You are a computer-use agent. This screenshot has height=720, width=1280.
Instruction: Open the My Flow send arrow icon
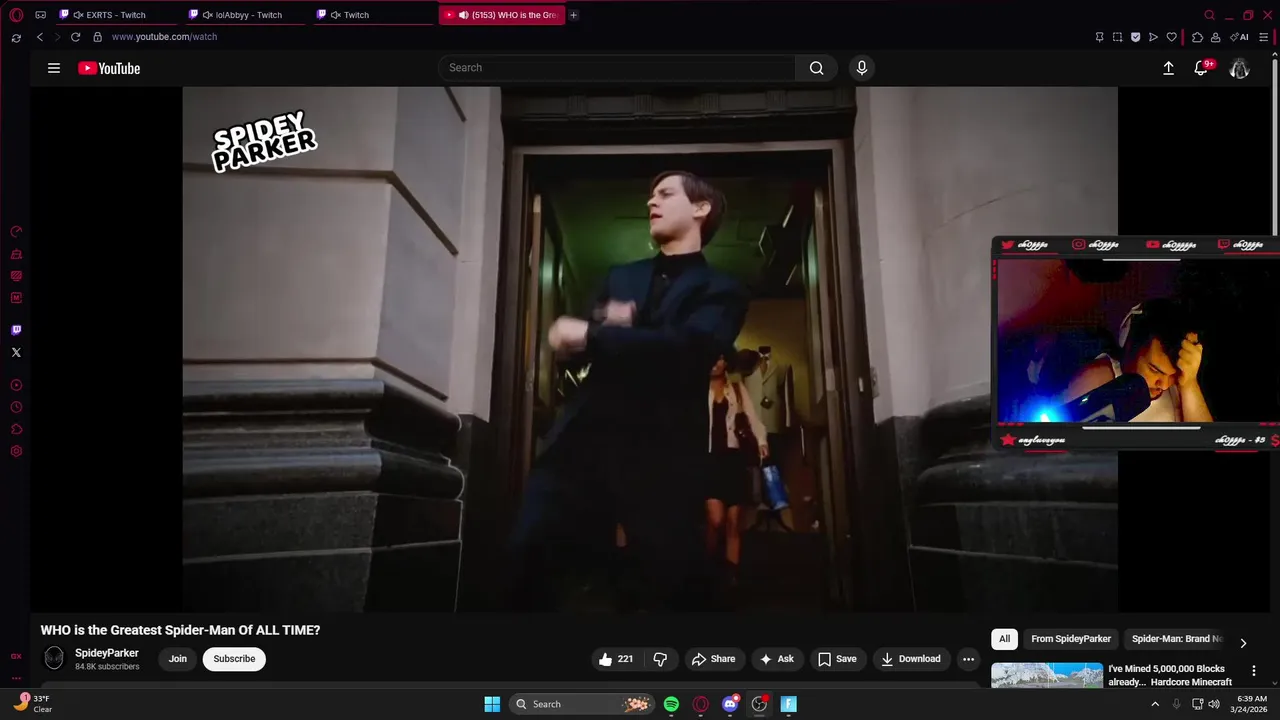[x=1153, y=37]
